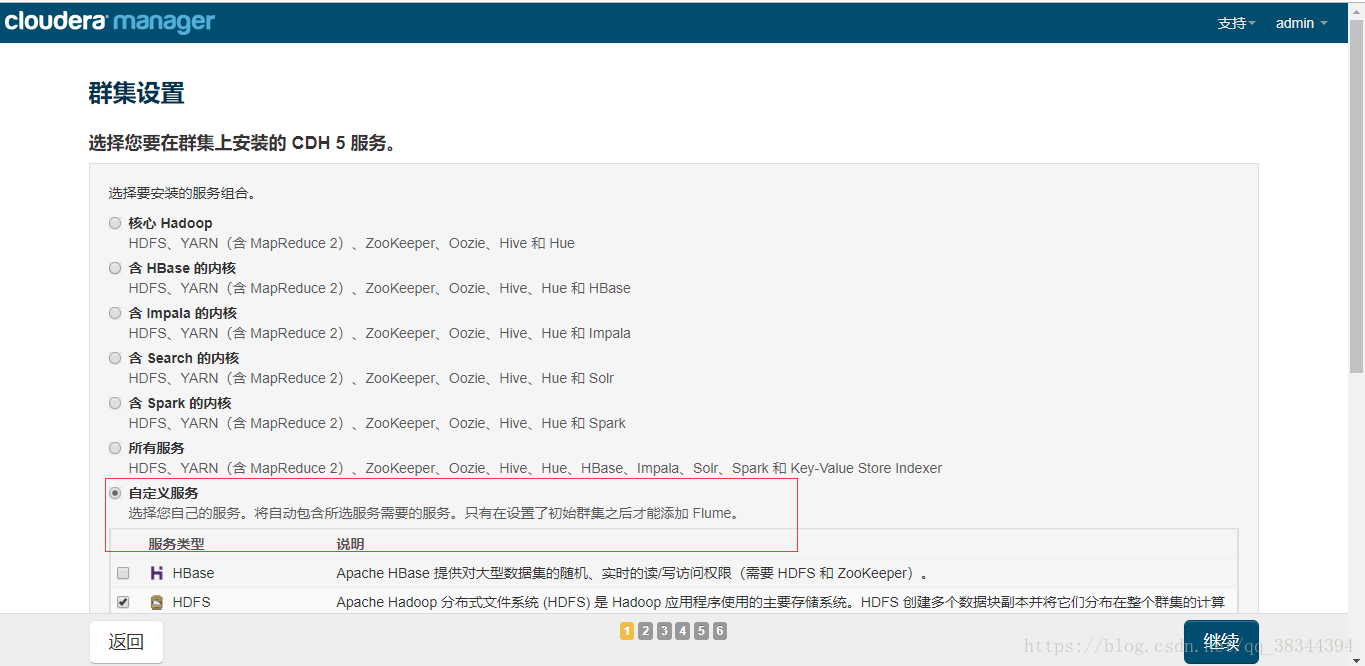This screenshot has width=1365, height=666.
Task: Click the 返回 button
Action: pyautogui.click(x=126, y=642)
